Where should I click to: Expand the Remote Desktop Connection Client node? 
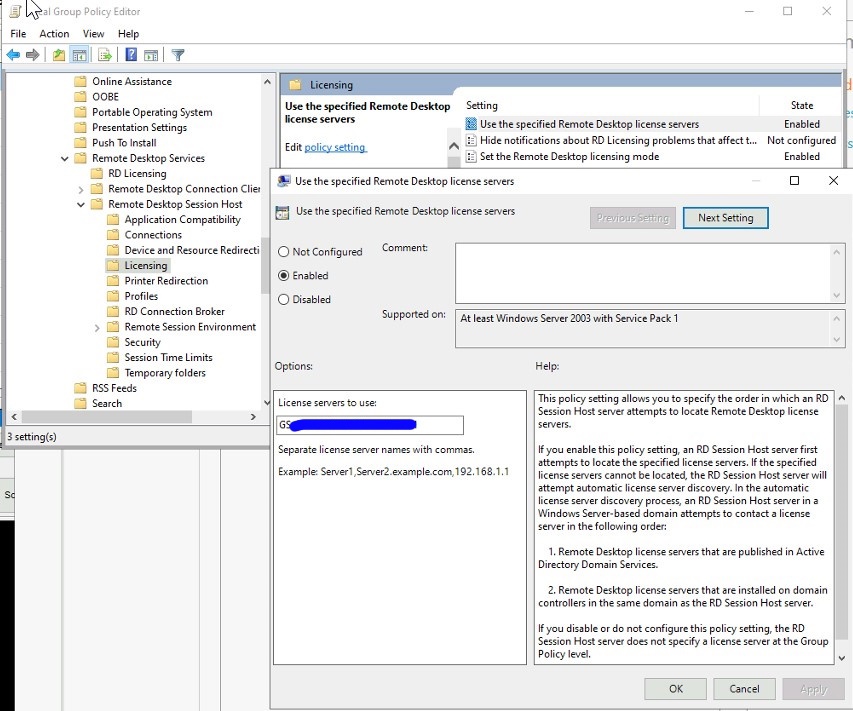[80, 188]
